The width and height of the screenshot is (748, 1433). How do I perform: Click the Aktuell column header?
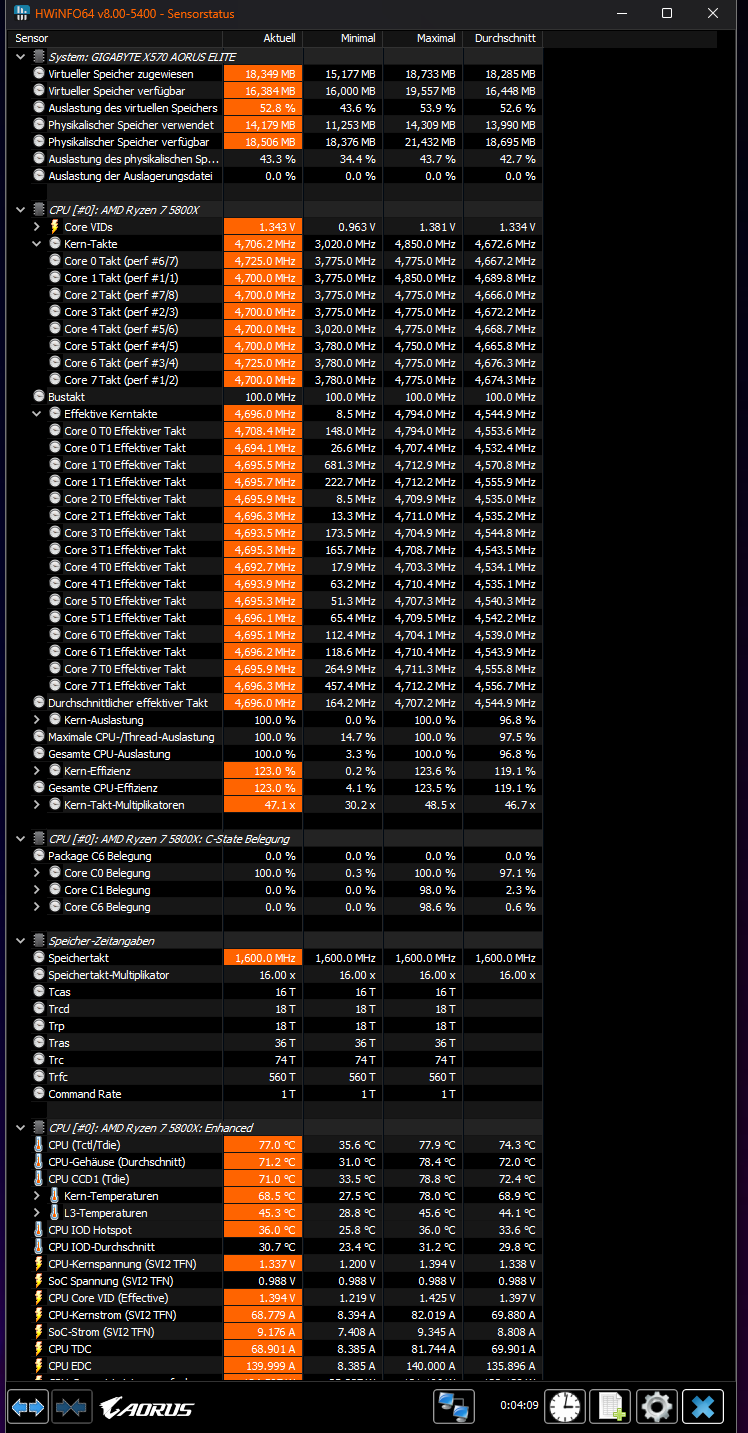263,38
